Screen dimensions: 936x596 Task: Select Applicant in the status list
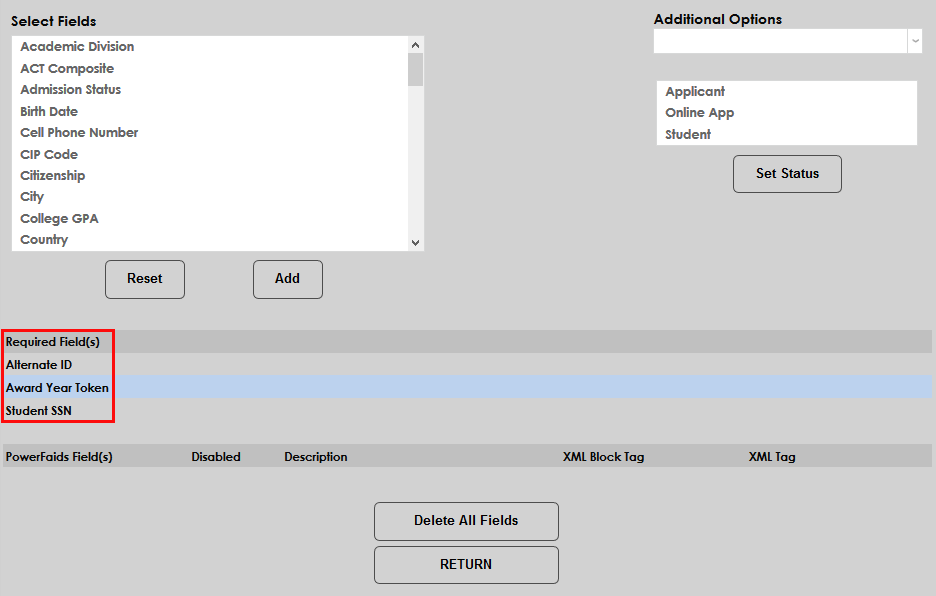(x=694, y=91)
